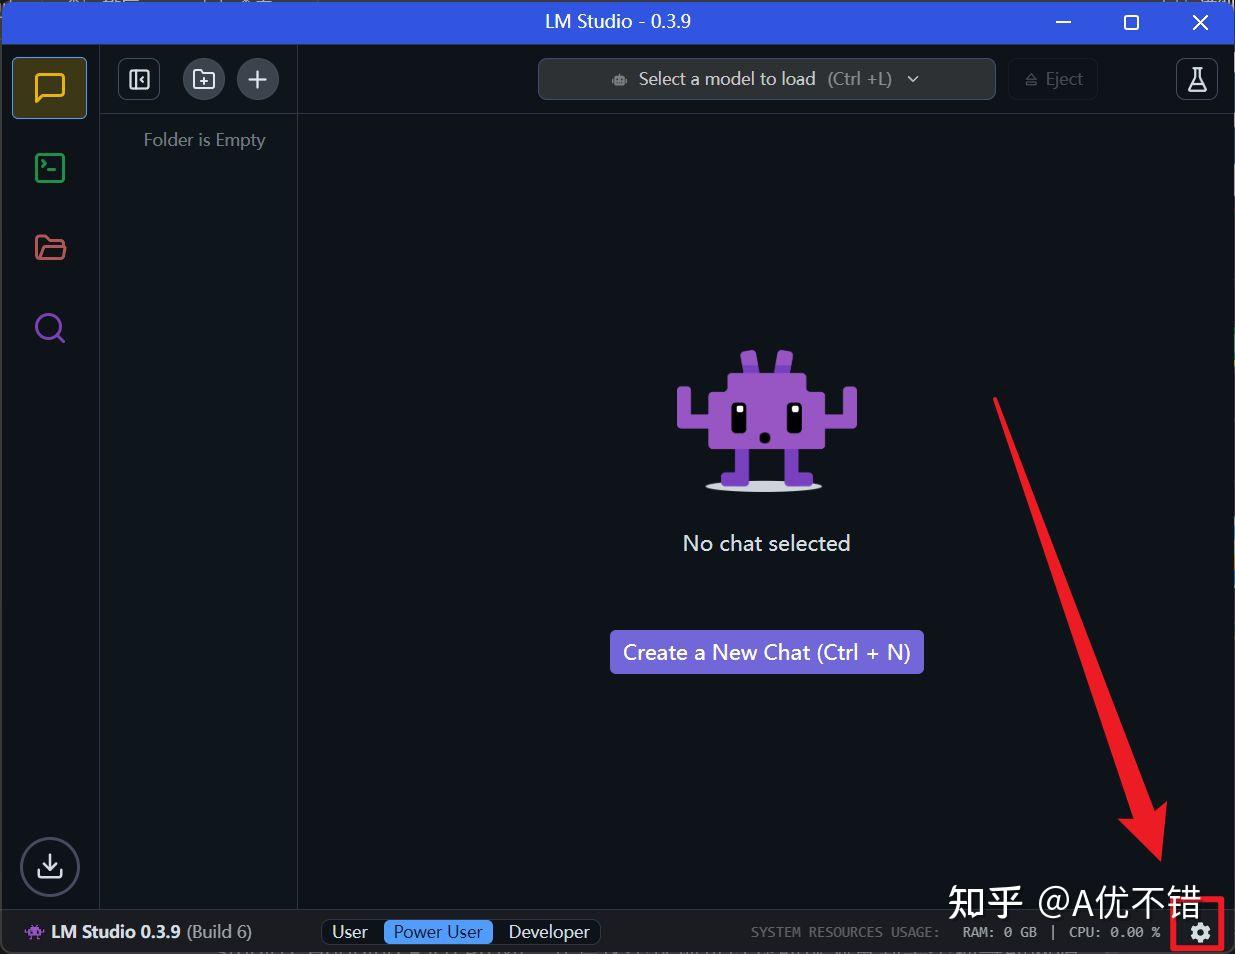Open the Chat panel in the sidebar
This screenshot has width=1235, height=954.
tap(49, 87)
